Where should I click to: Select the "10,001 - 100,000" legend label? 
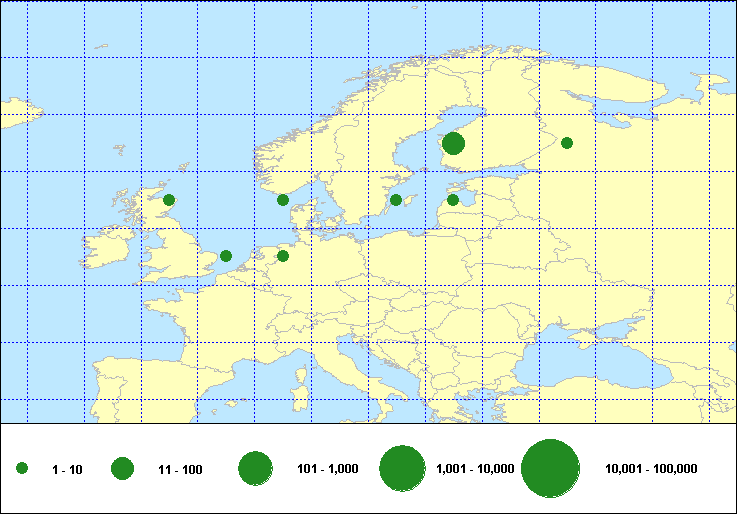(x=651, y=470)
